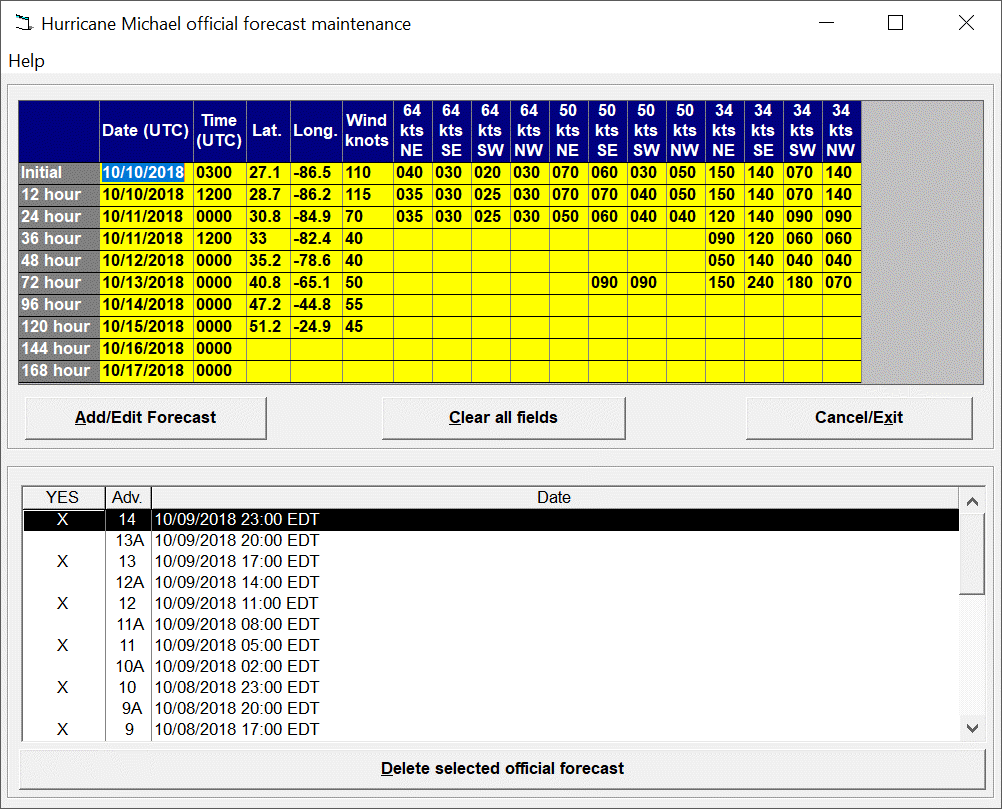Screen dimensions: 1002x809
Task: Click the Adv. column header
Action: coord(127,497)
